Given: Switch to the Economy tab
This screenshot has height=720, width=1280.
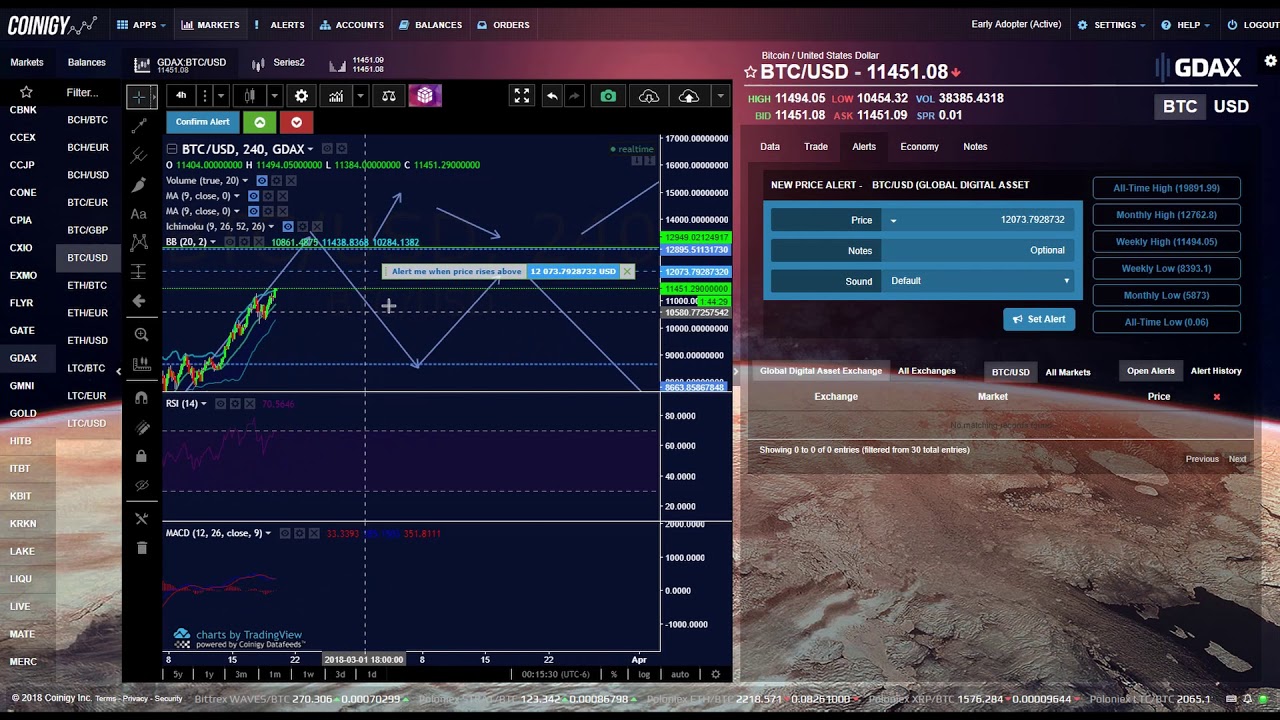Looking at the screenshot, I should coord(919,147).
